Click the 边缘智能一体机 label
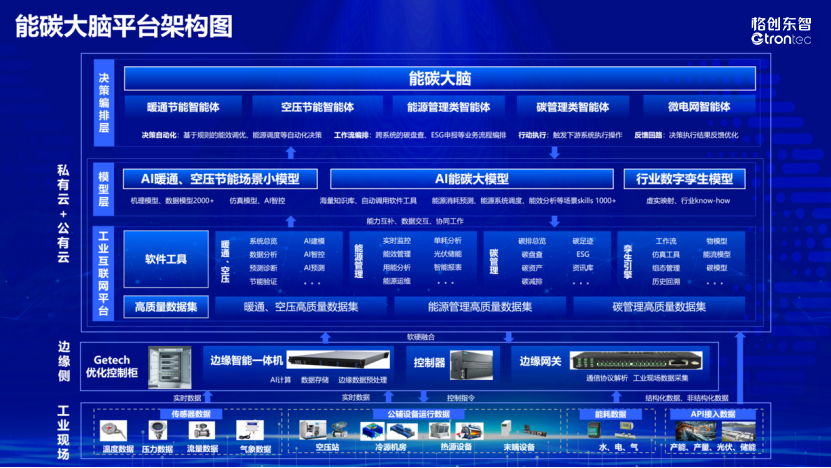Screen dimensions: 831x468 pyautogui.click(x=246, y=360)
